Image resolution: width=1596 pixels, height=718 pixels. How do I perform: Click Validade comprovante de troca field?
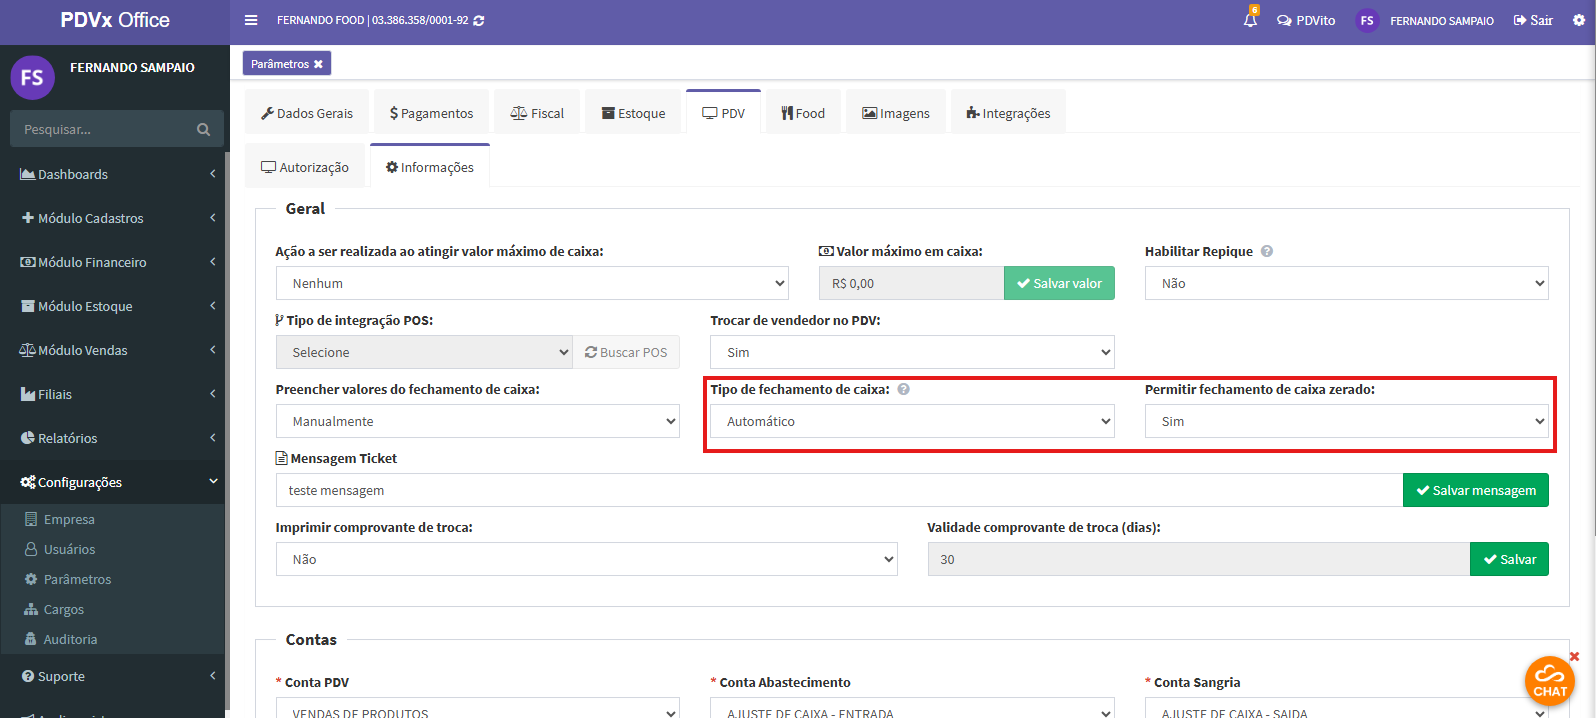tap(1199, 559)
